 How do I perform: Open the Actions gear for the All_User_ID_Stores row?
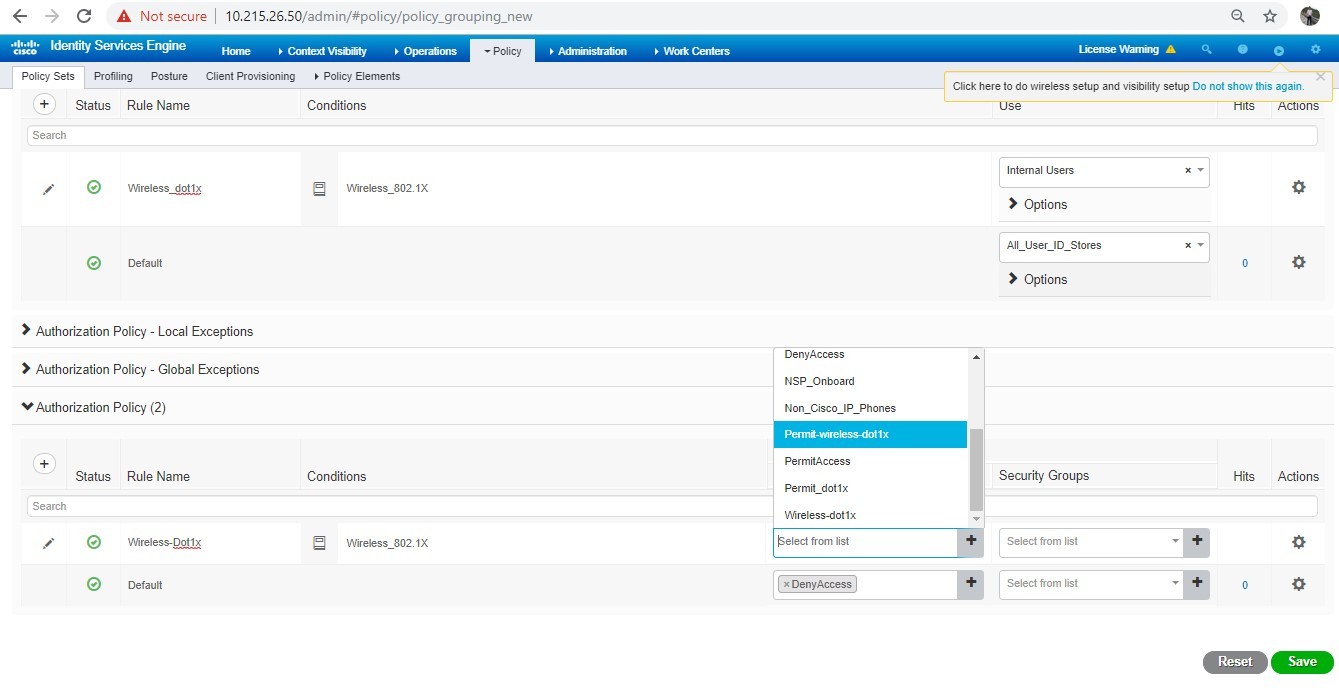point(1298,262)
